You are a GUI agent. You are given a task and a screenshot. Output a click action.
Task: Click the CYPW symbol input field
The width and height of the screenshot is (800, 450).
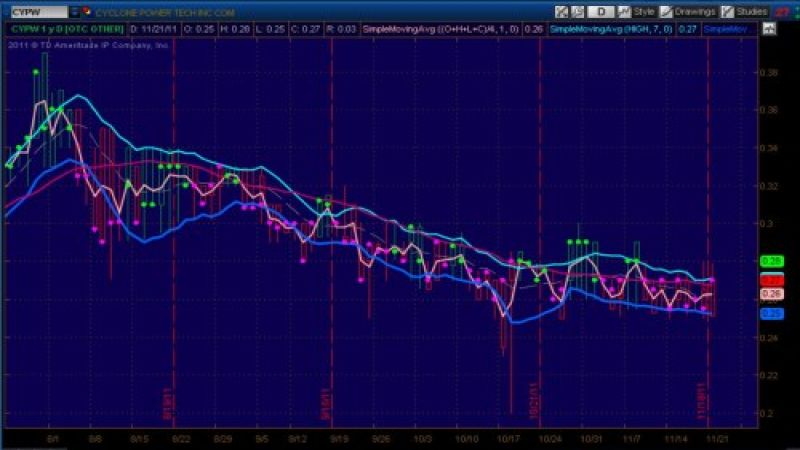coord(39,12)
